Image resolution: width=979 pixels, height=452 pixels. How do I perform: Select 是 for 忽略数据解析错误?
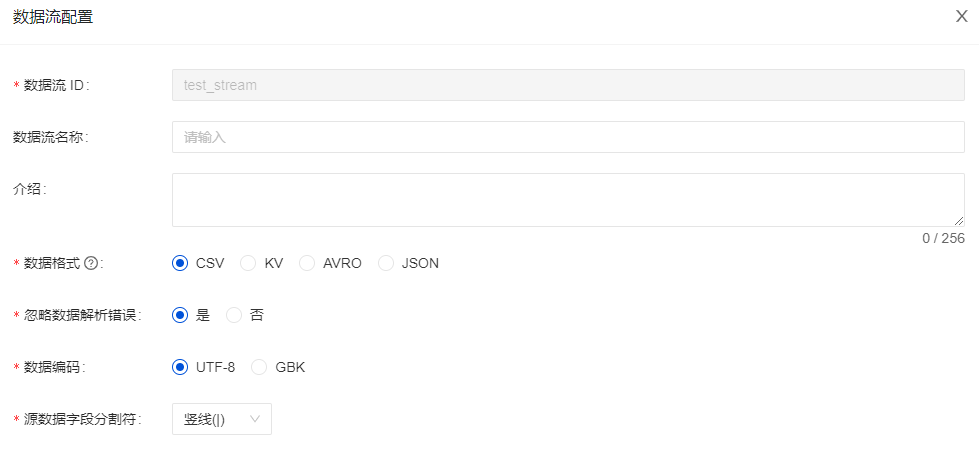180,315
